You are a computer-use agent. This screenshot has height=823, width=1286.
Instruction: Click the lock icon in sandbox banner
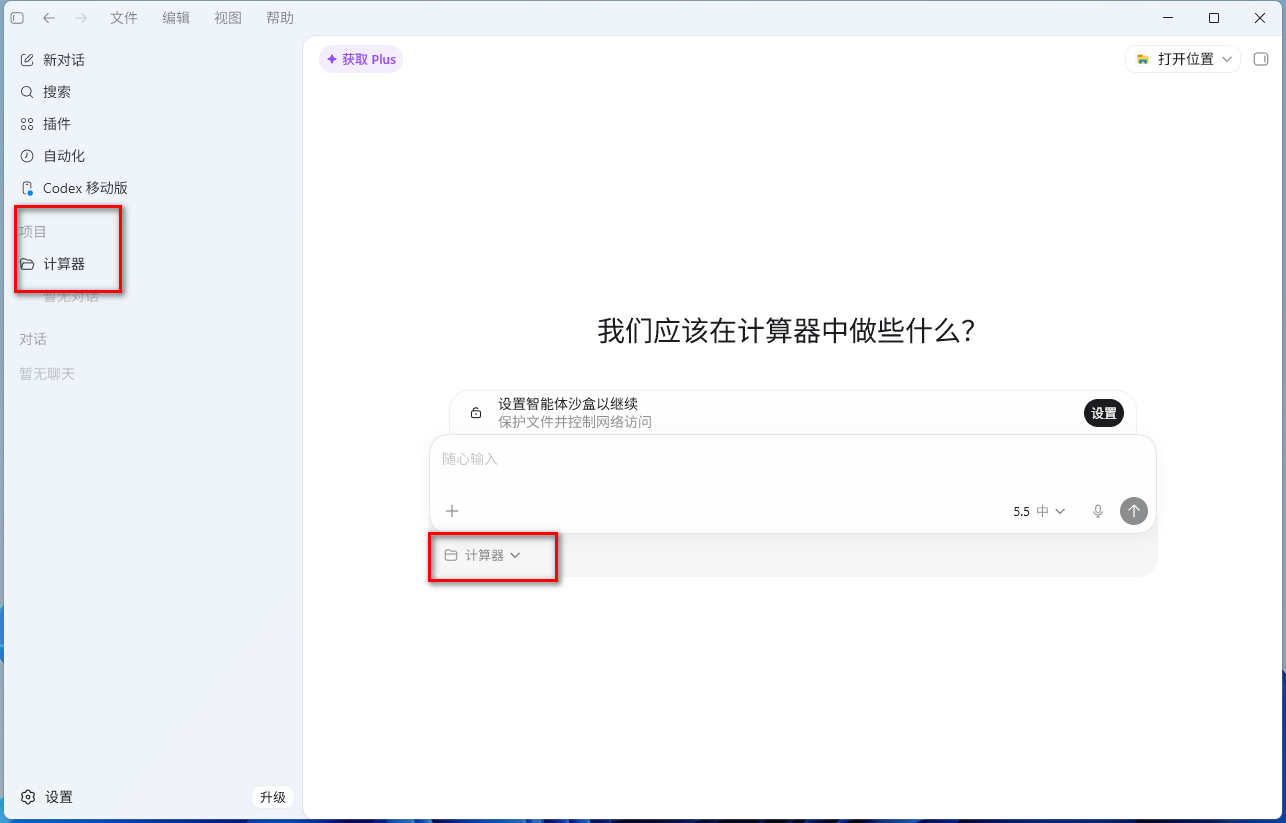476,413
